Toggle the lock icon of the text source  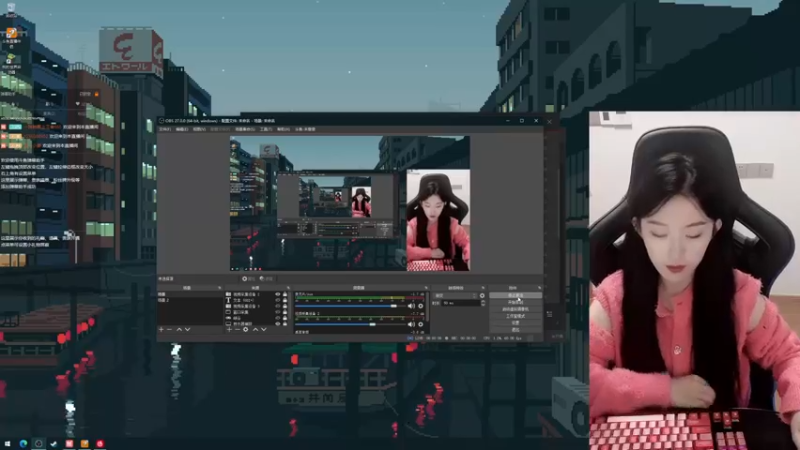(285, 301)
